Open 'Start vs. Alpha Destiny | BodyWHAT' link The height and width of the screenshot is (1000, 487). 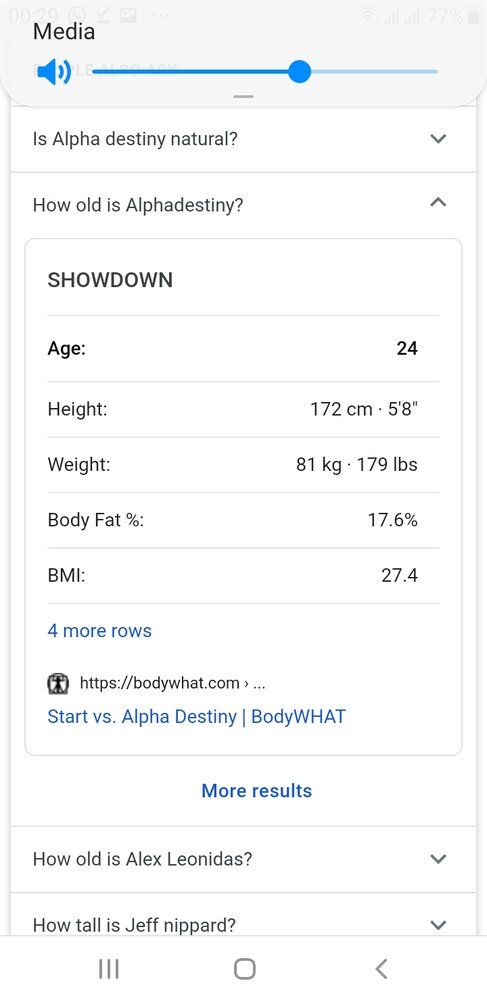point(196,716)
